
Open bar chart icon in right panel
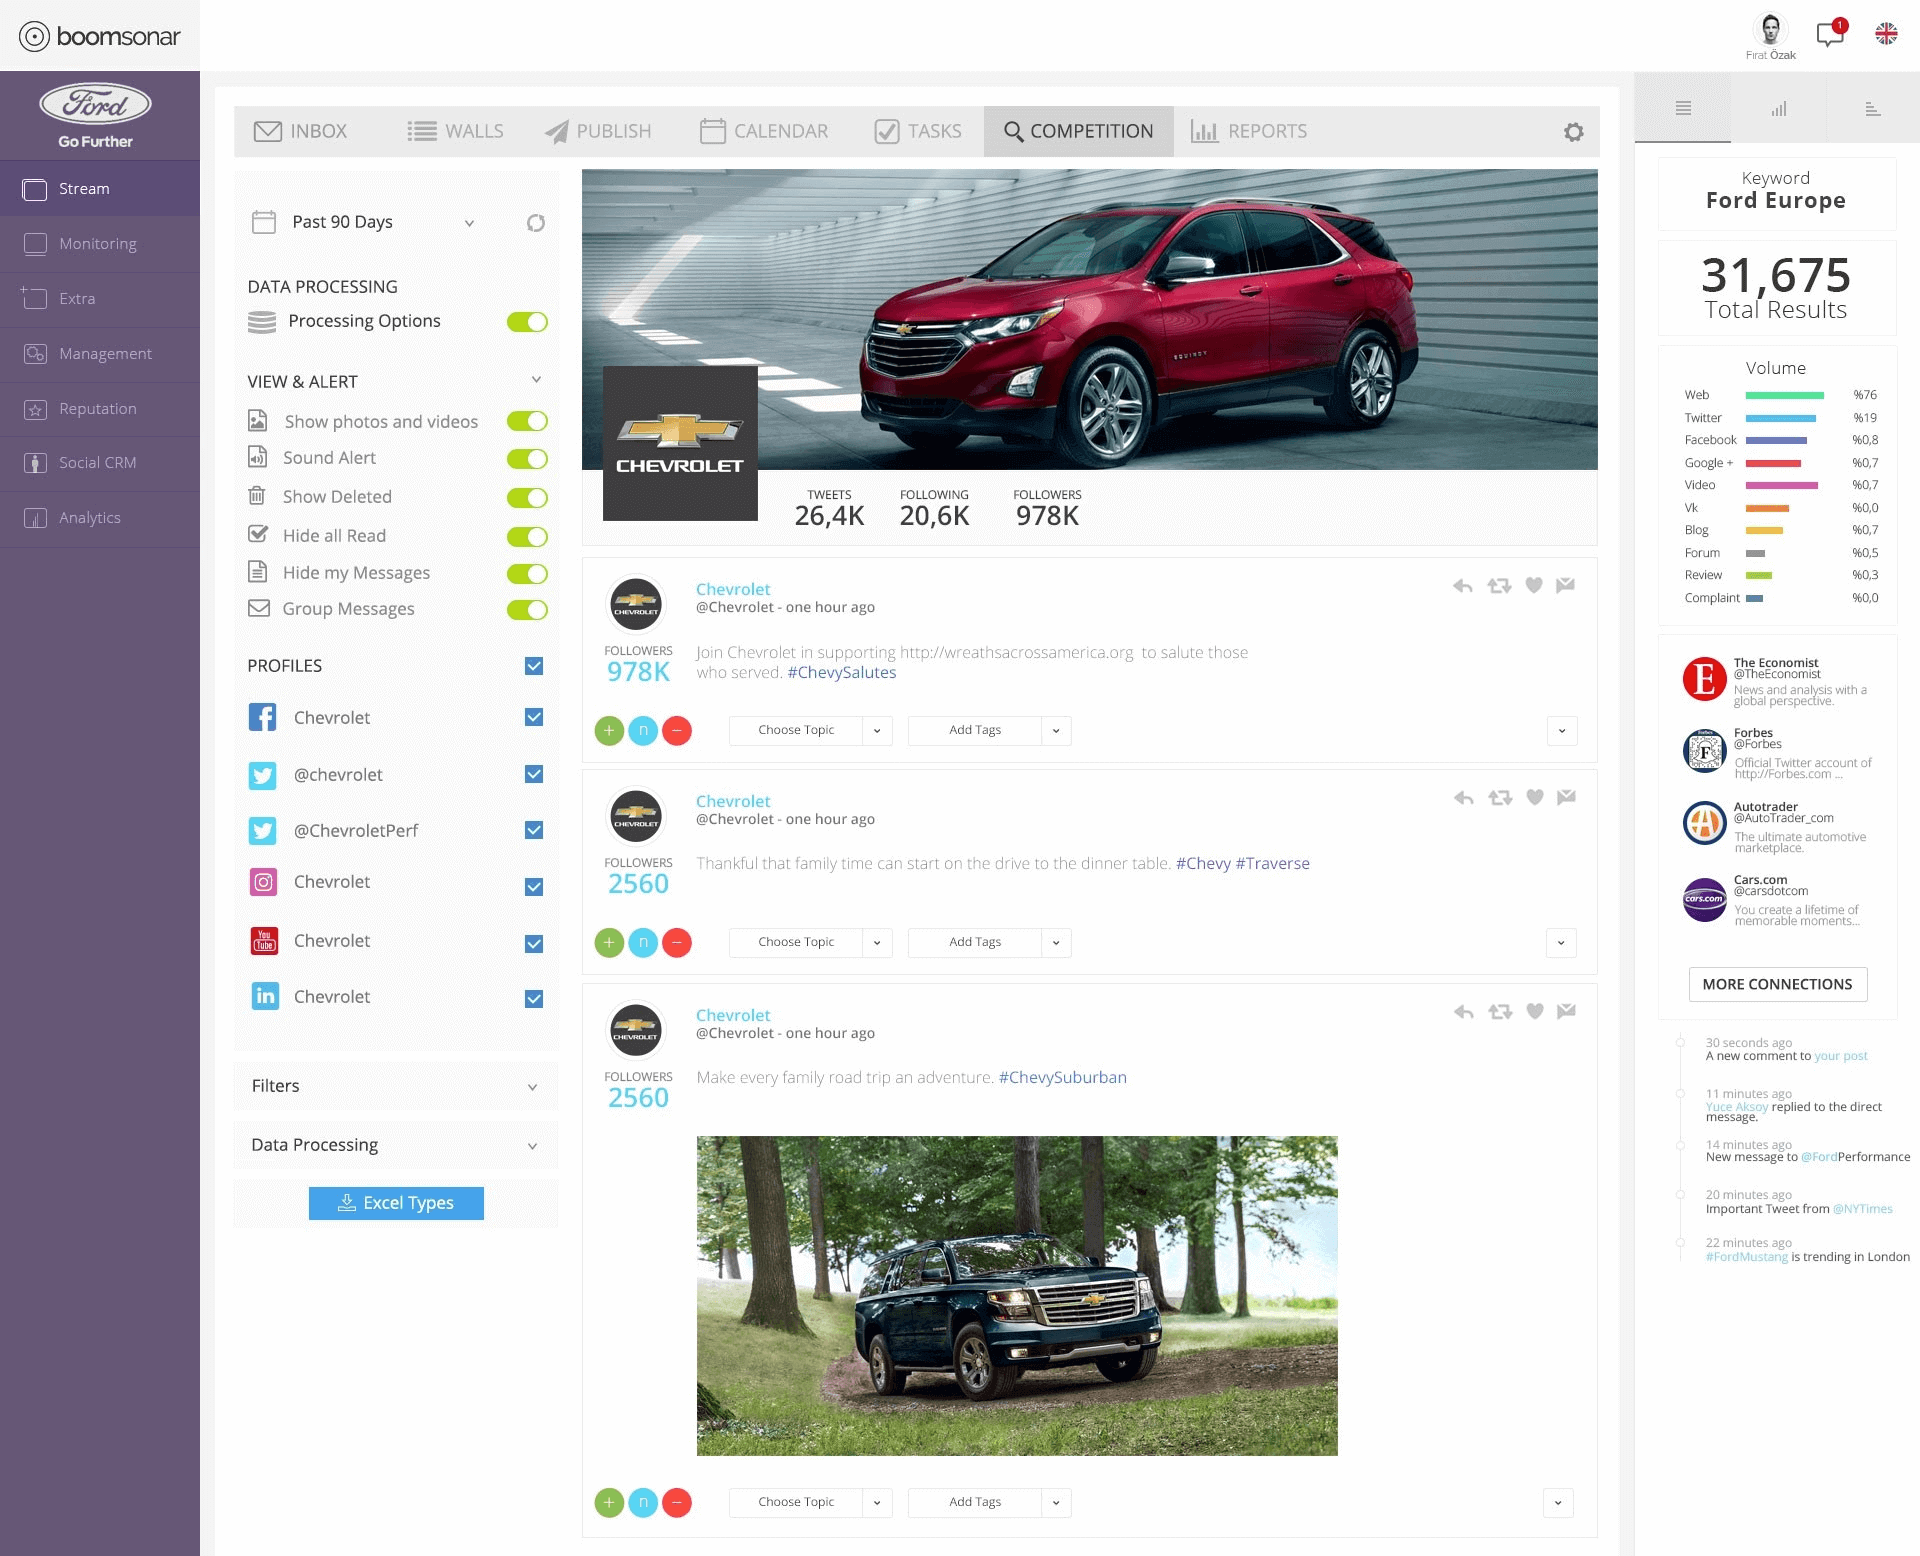[x=1778, y=108]
